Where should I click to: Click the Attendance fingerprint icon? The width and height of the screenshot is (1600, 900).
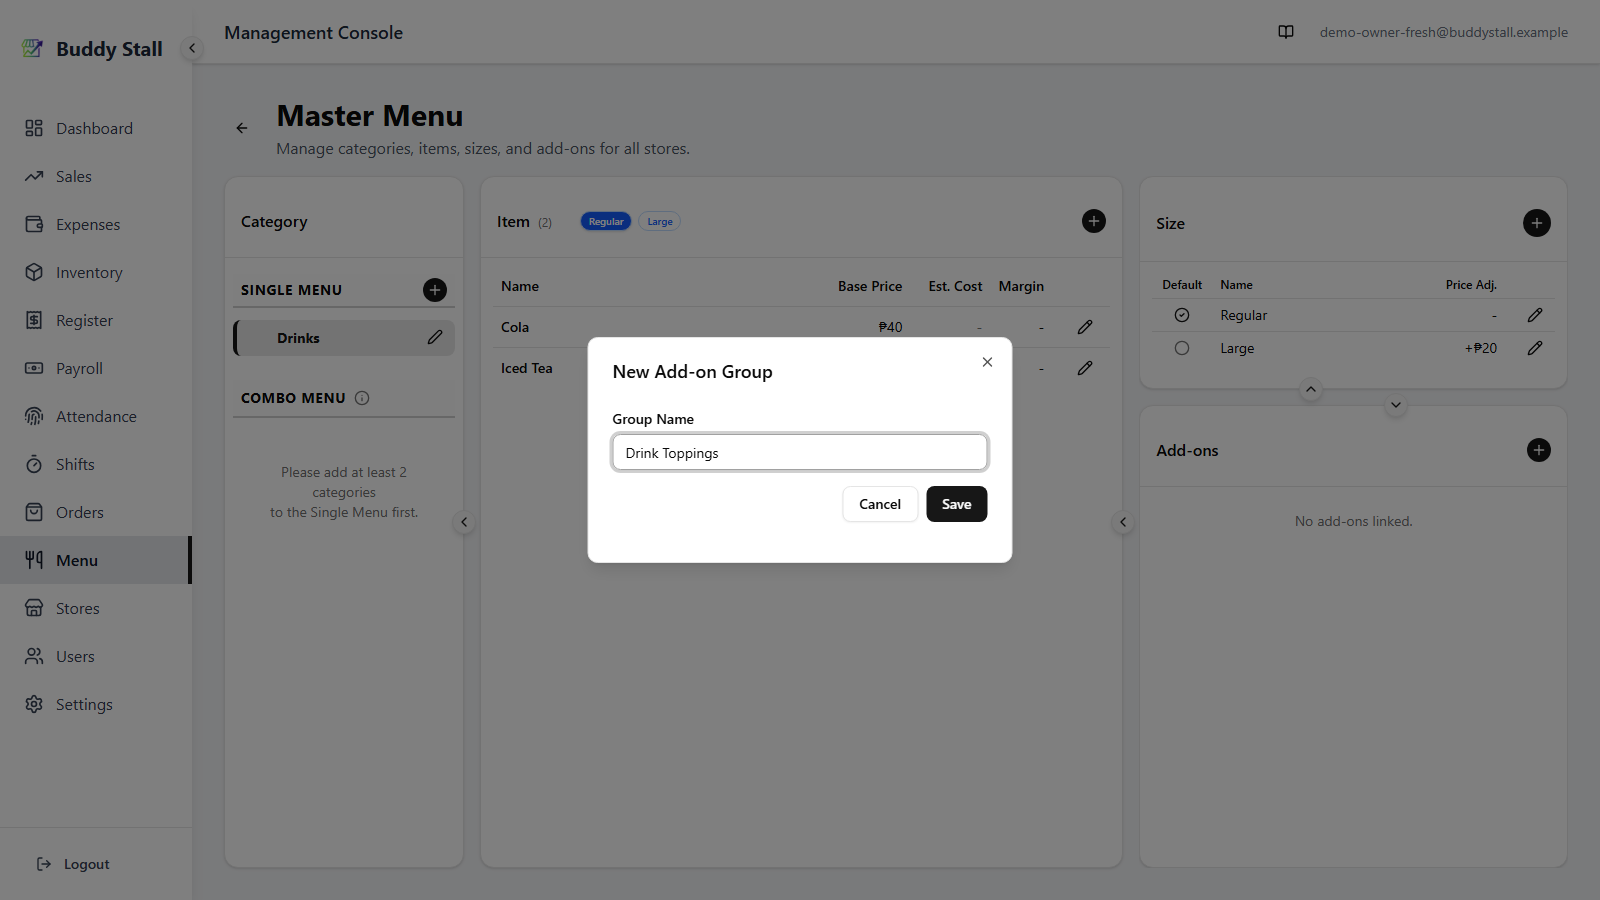[x=34, y=416]
